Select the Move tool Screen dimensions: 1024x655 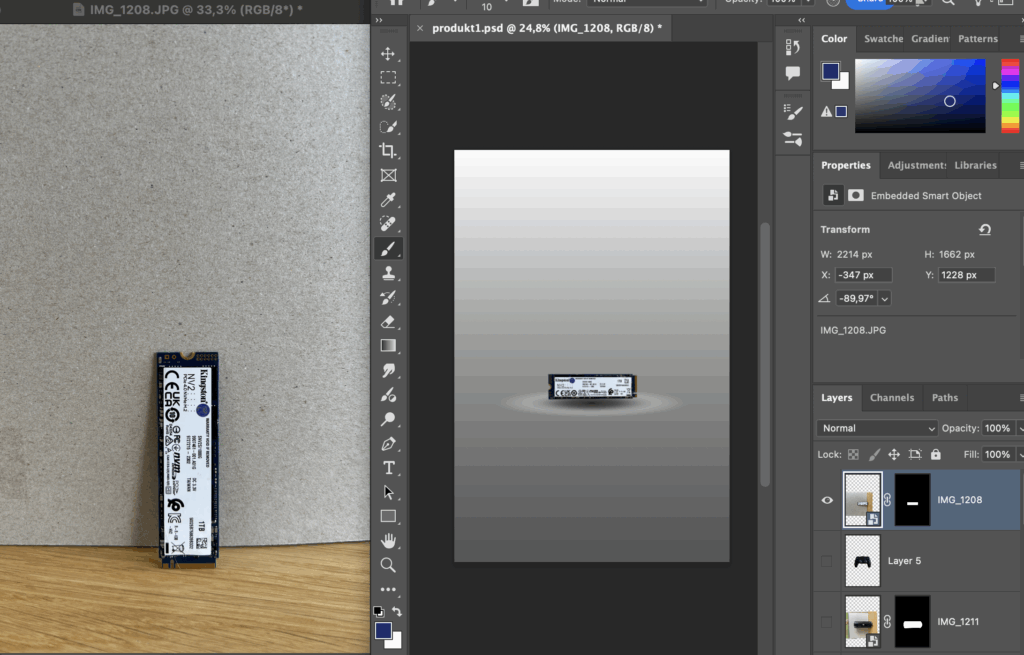[388, 54]
